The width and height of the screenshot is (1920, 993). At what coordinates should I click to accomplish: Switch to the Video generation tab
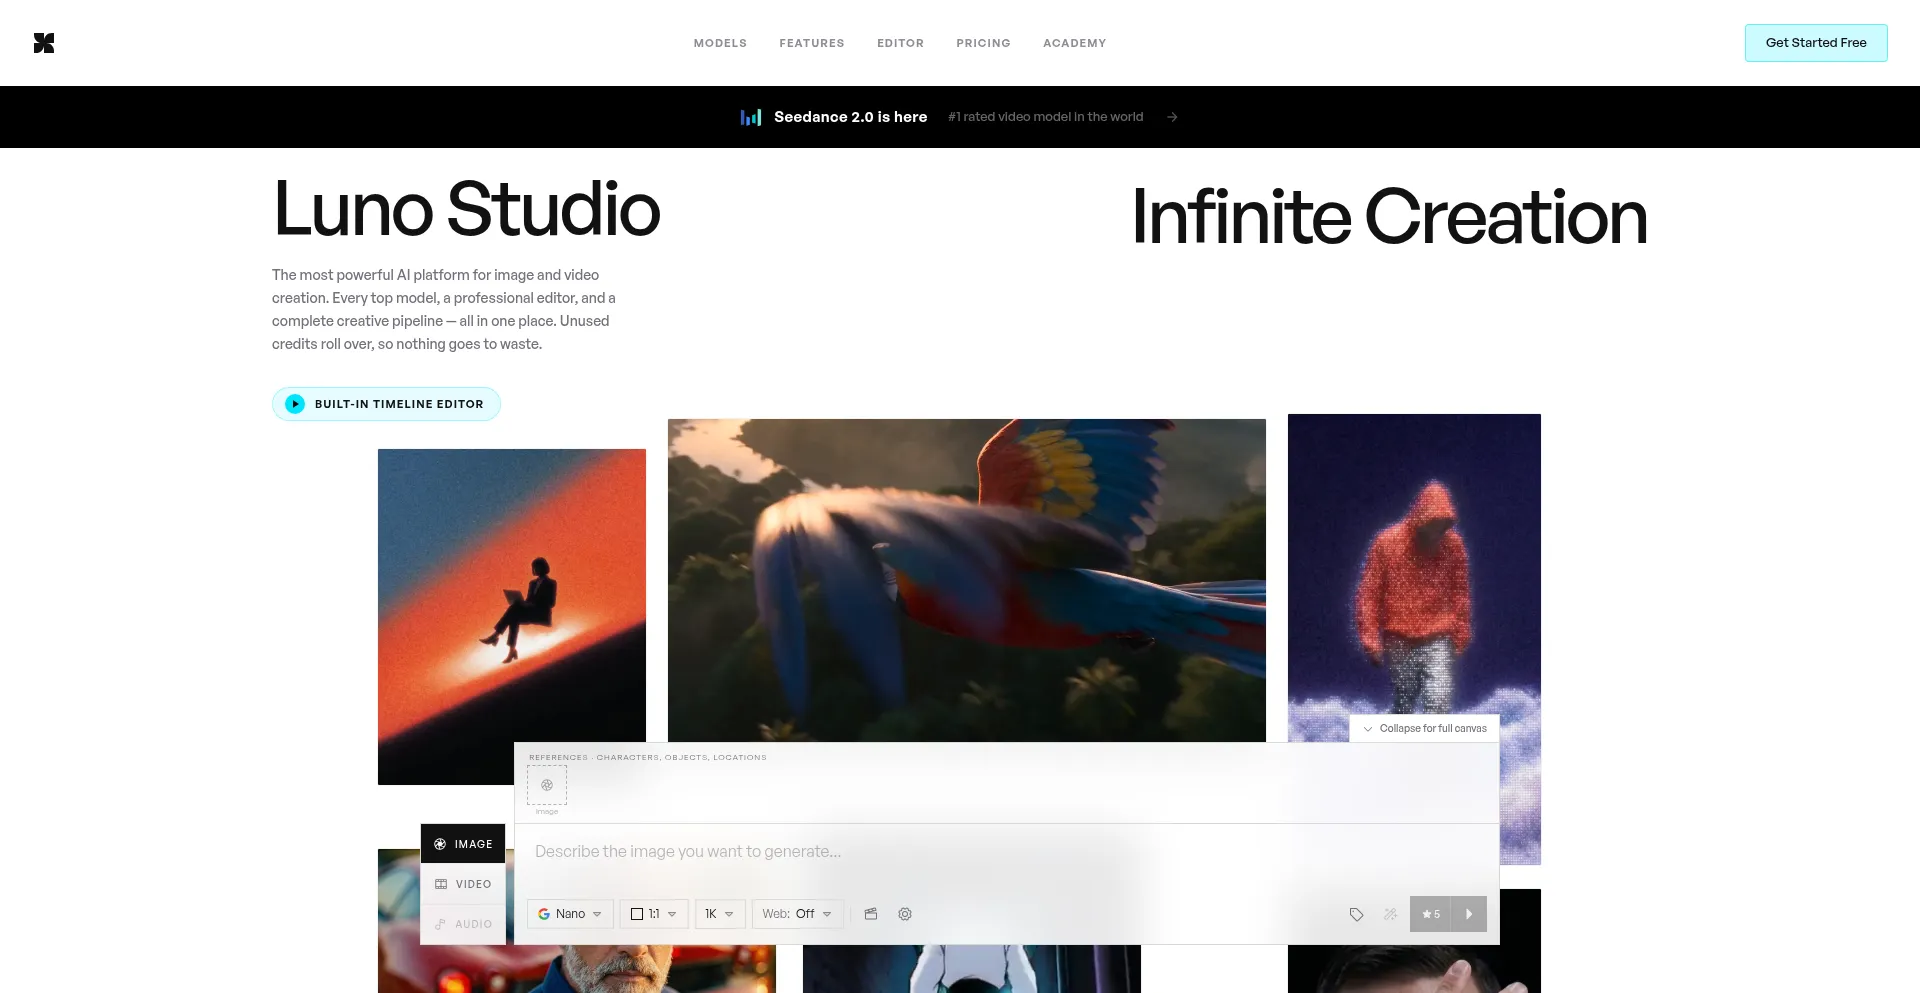coord(463,884)
